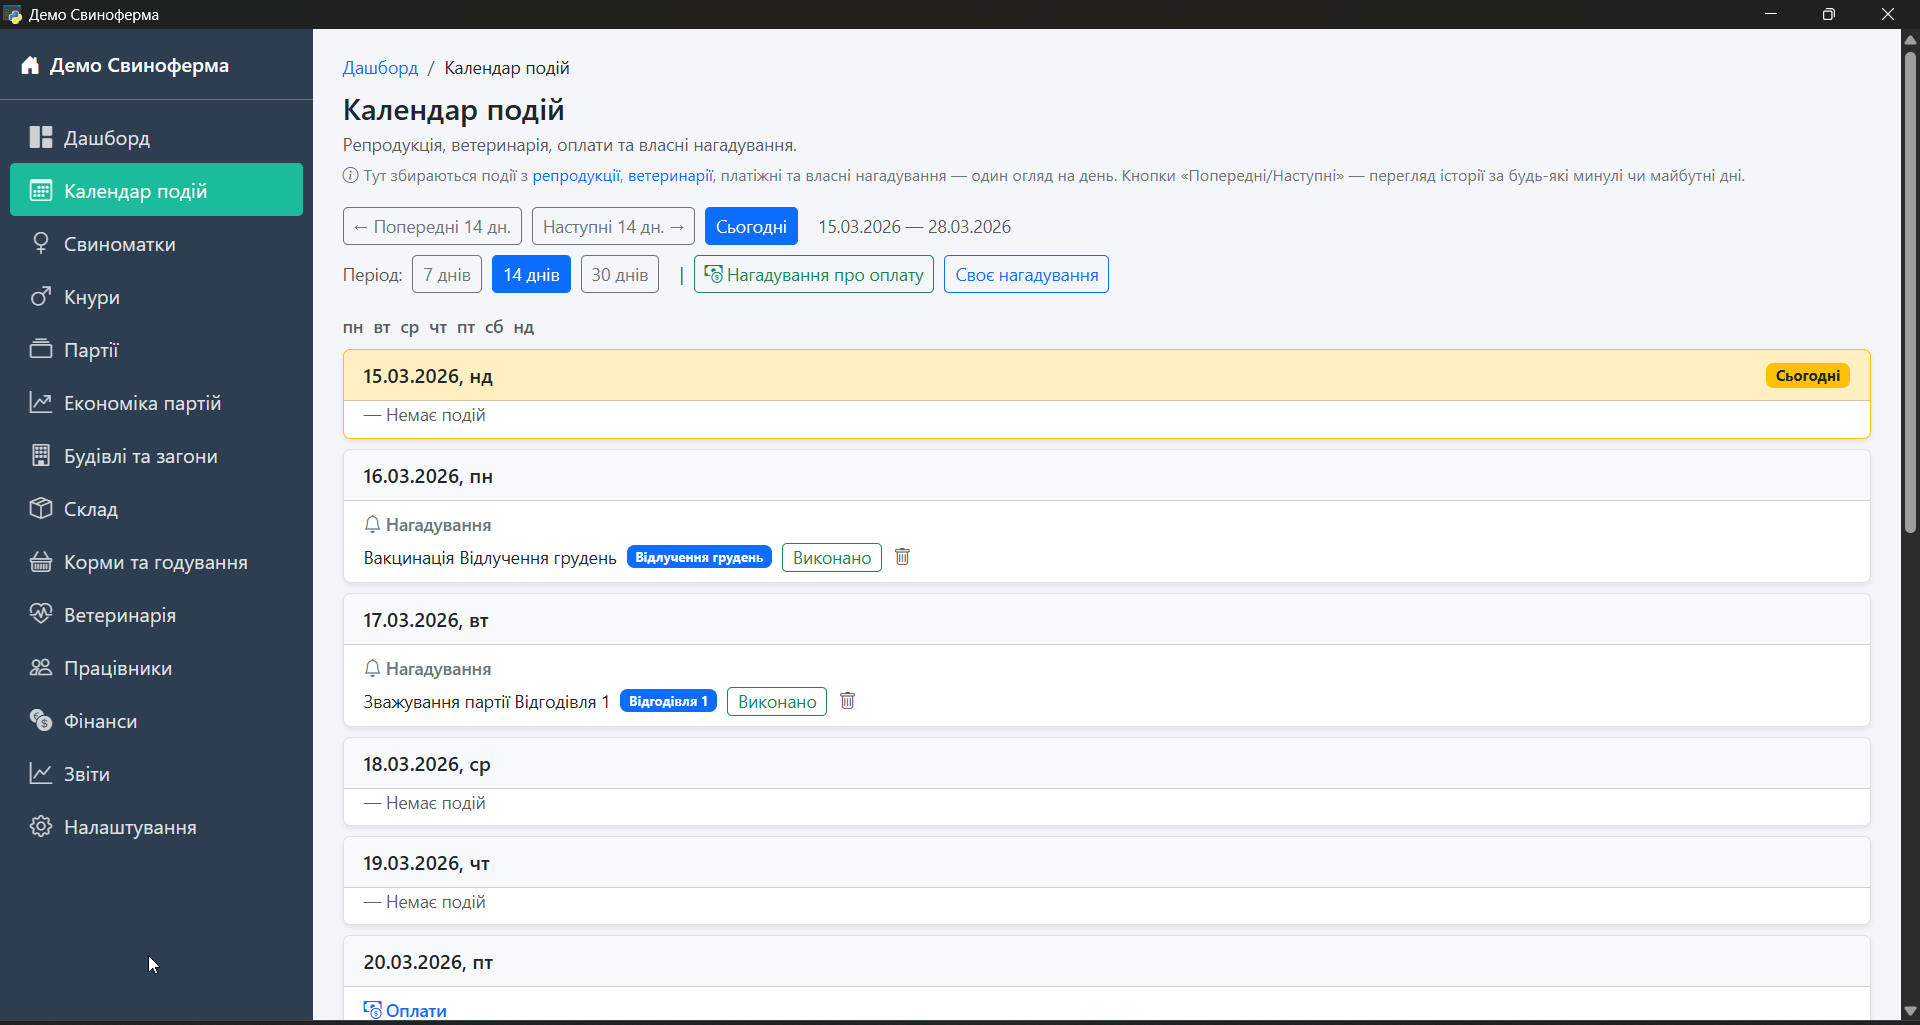
Task: Go to Наступні 14 дн.
Action: pos(613,227)
